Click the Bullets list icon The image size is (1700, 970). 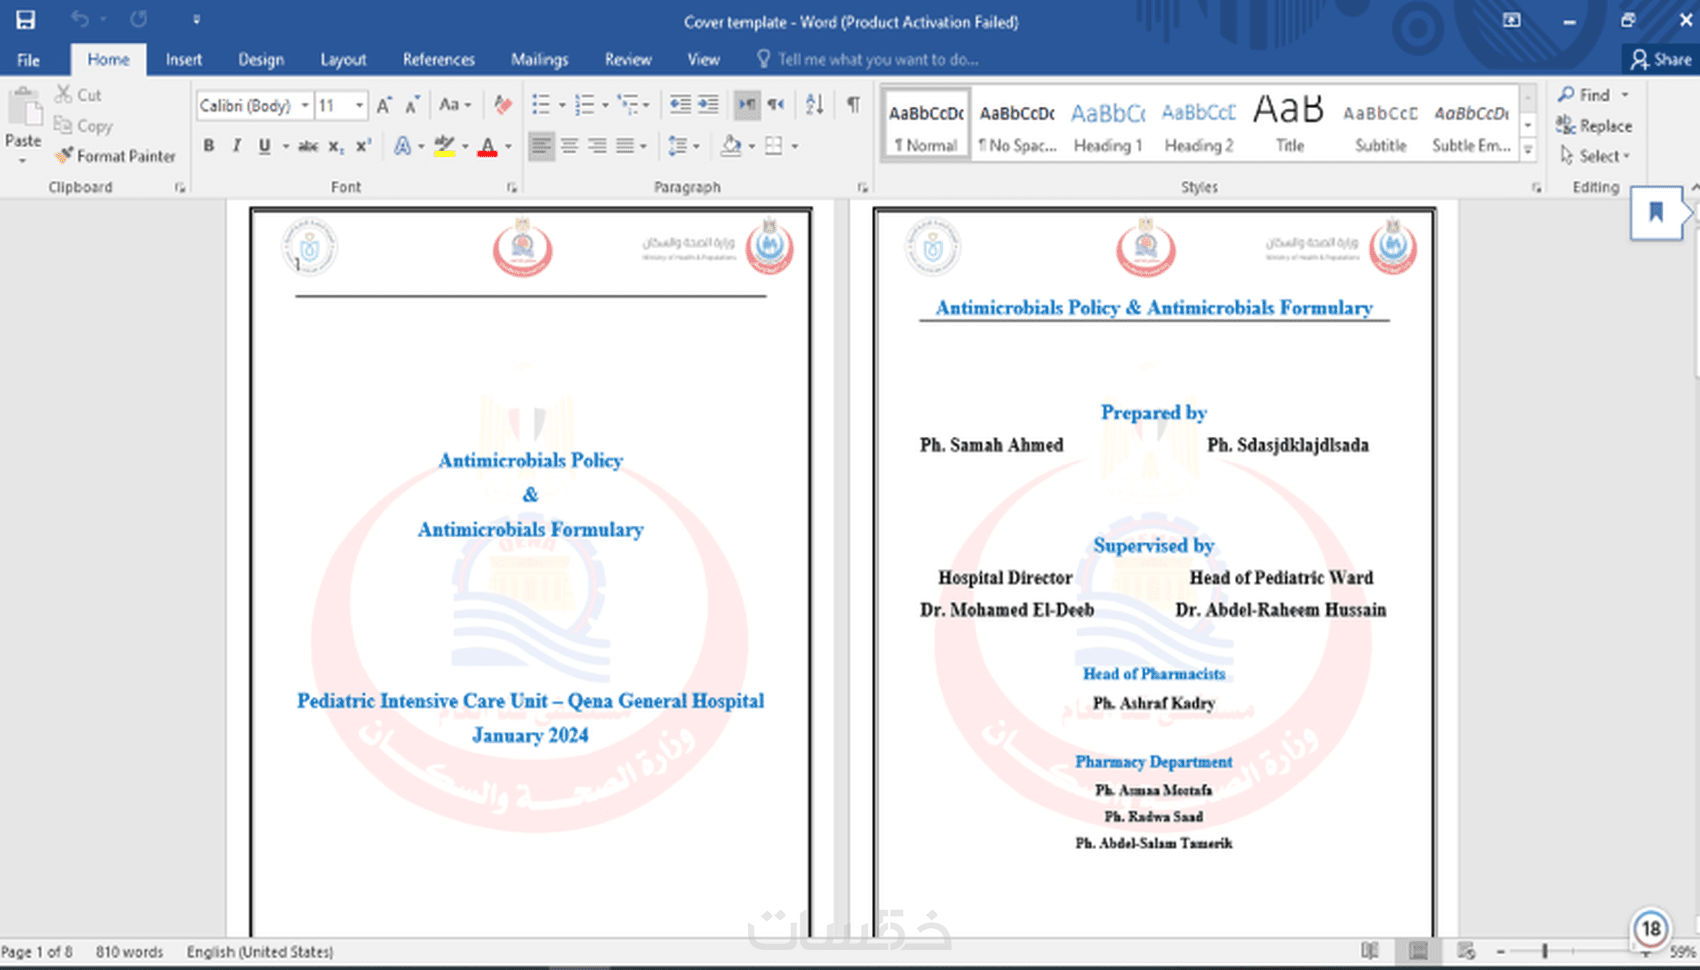pos(541,105)
